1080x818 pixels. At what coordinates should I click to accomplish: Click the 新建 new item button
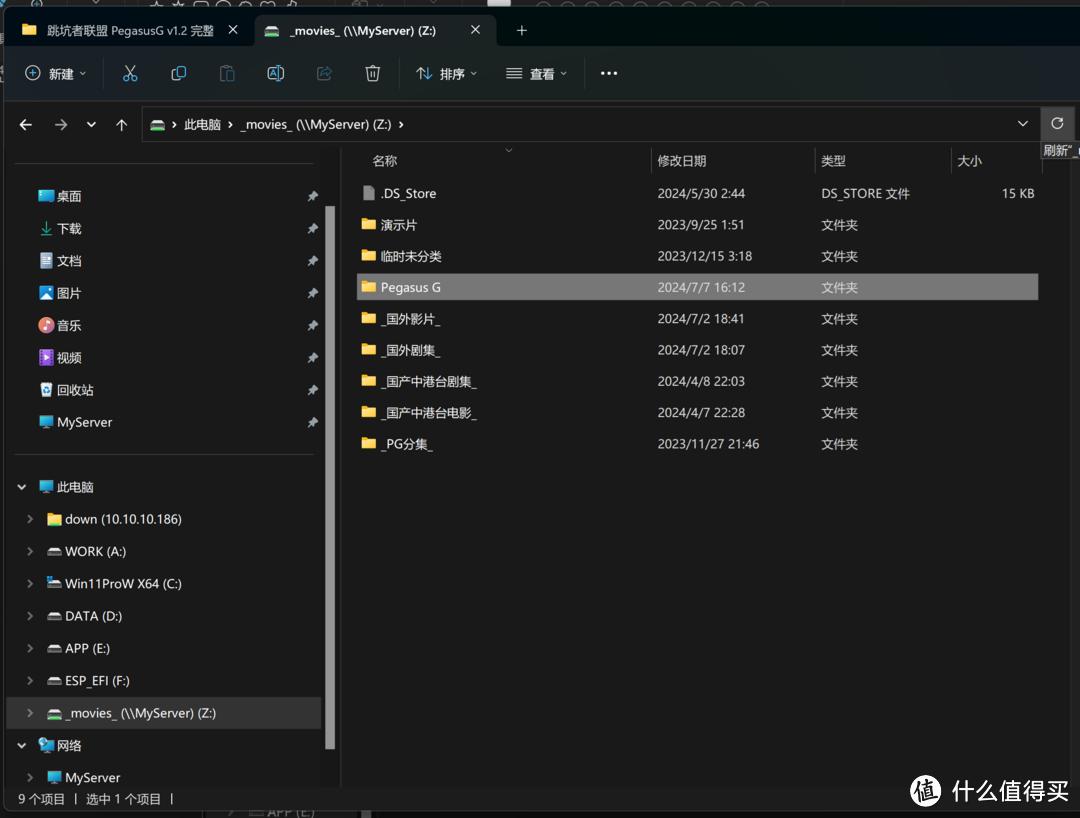(x=55, y=73)
